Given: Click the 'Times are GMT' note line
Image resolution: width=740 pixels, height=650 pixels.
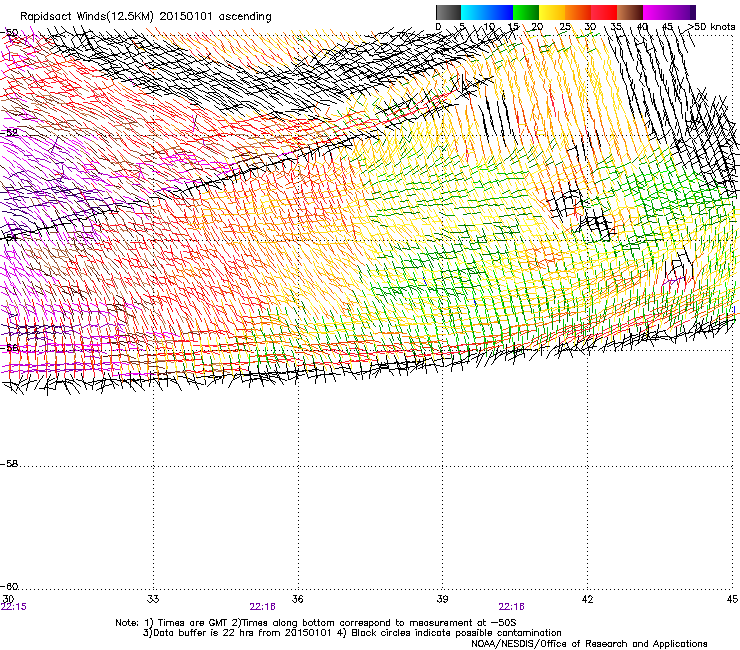Looking at the screenshot, I should point(316,623).
